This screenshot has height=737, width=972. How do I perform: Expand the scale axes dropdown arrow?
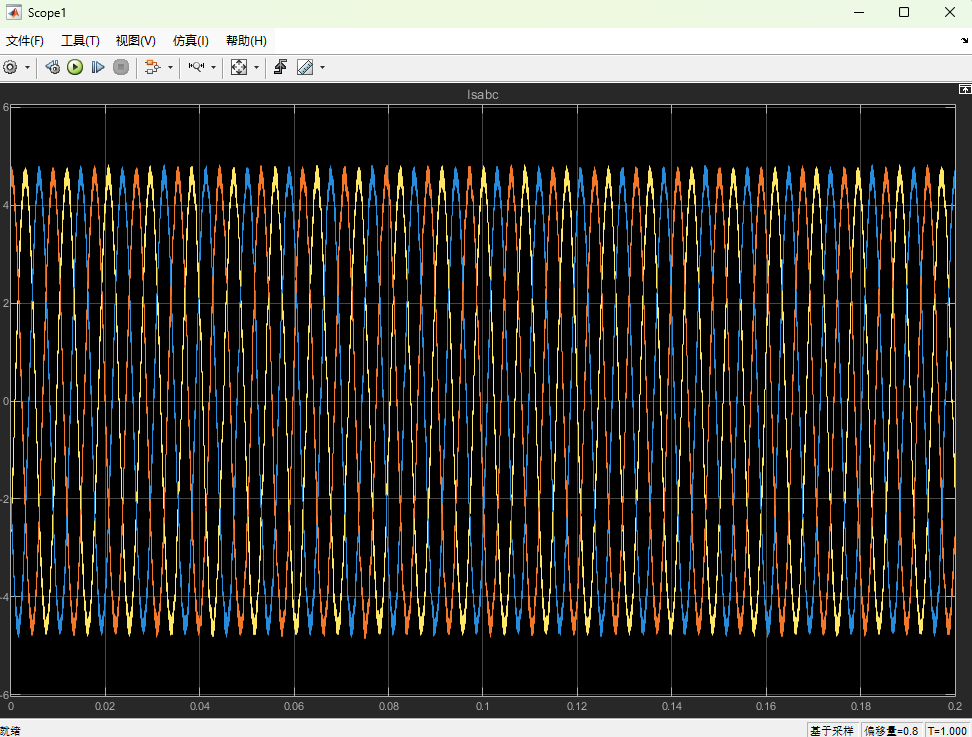coord(256,67)
